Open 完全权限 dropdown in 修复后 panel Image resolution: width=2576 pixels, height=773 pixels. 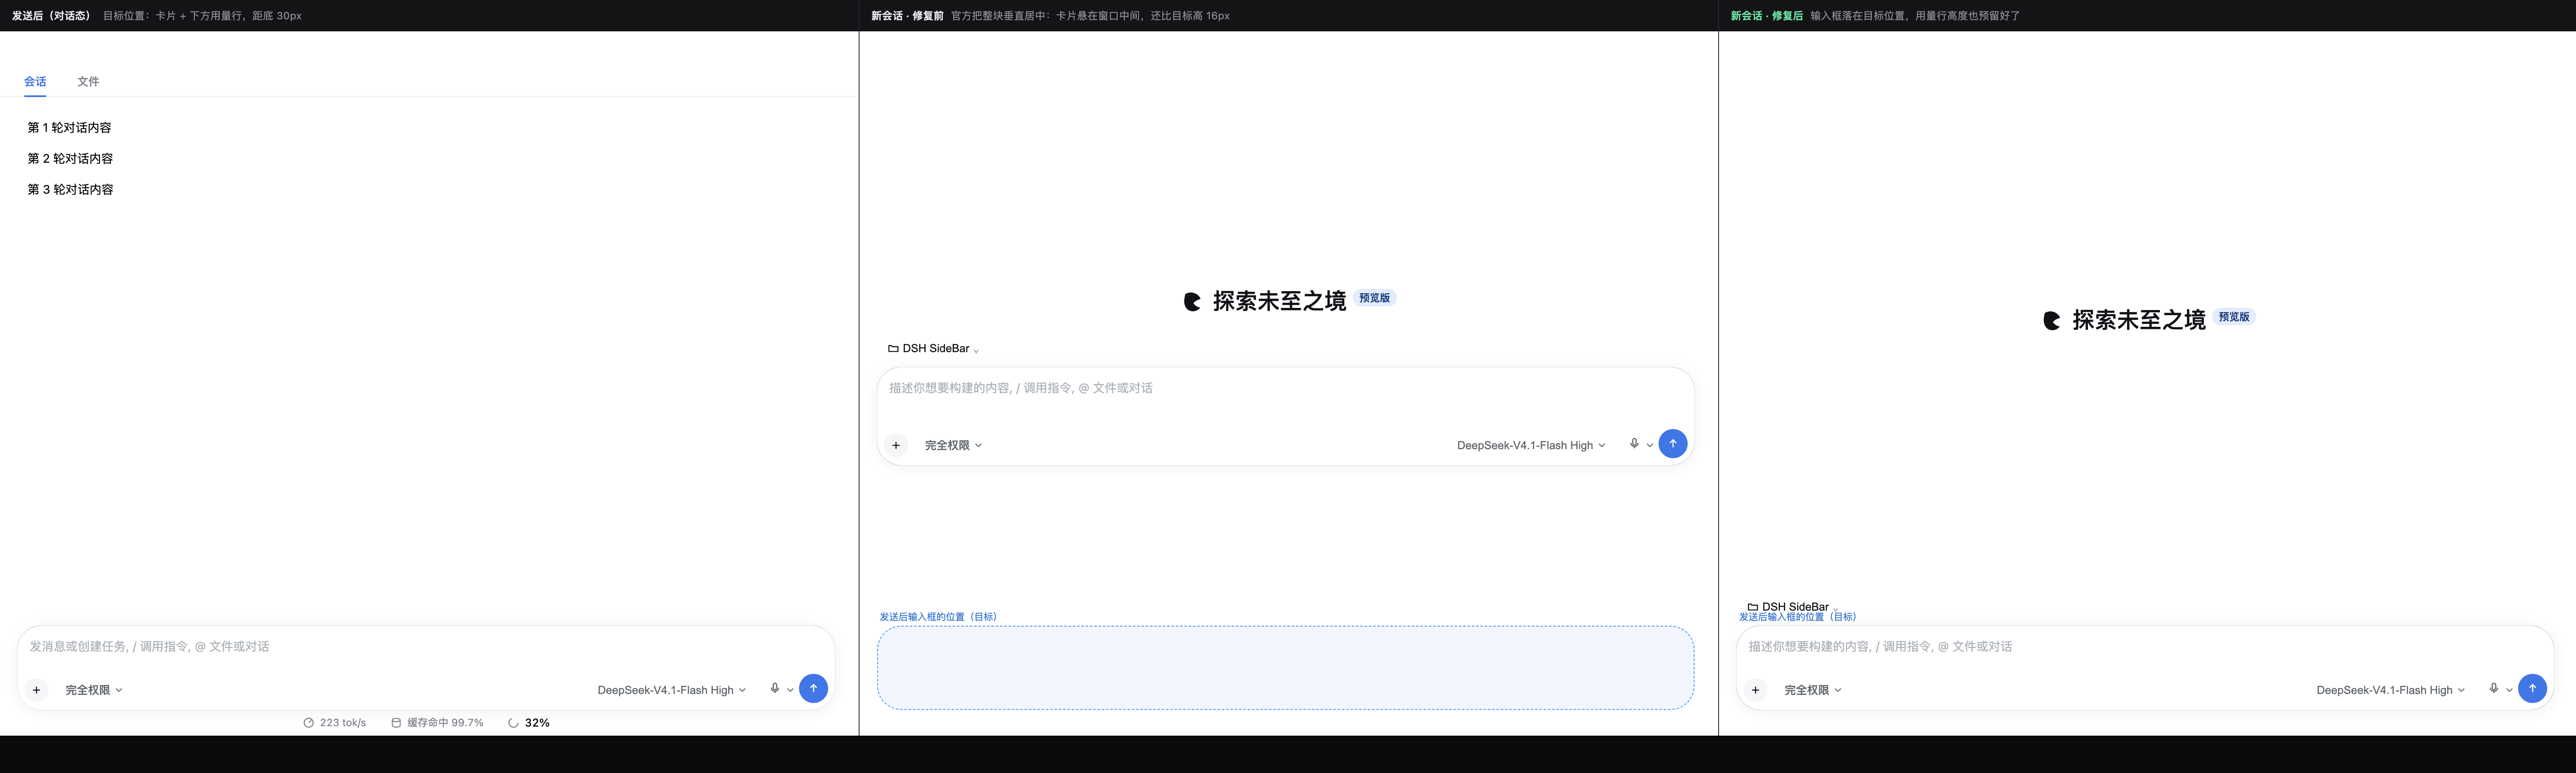click(1813, 690)
